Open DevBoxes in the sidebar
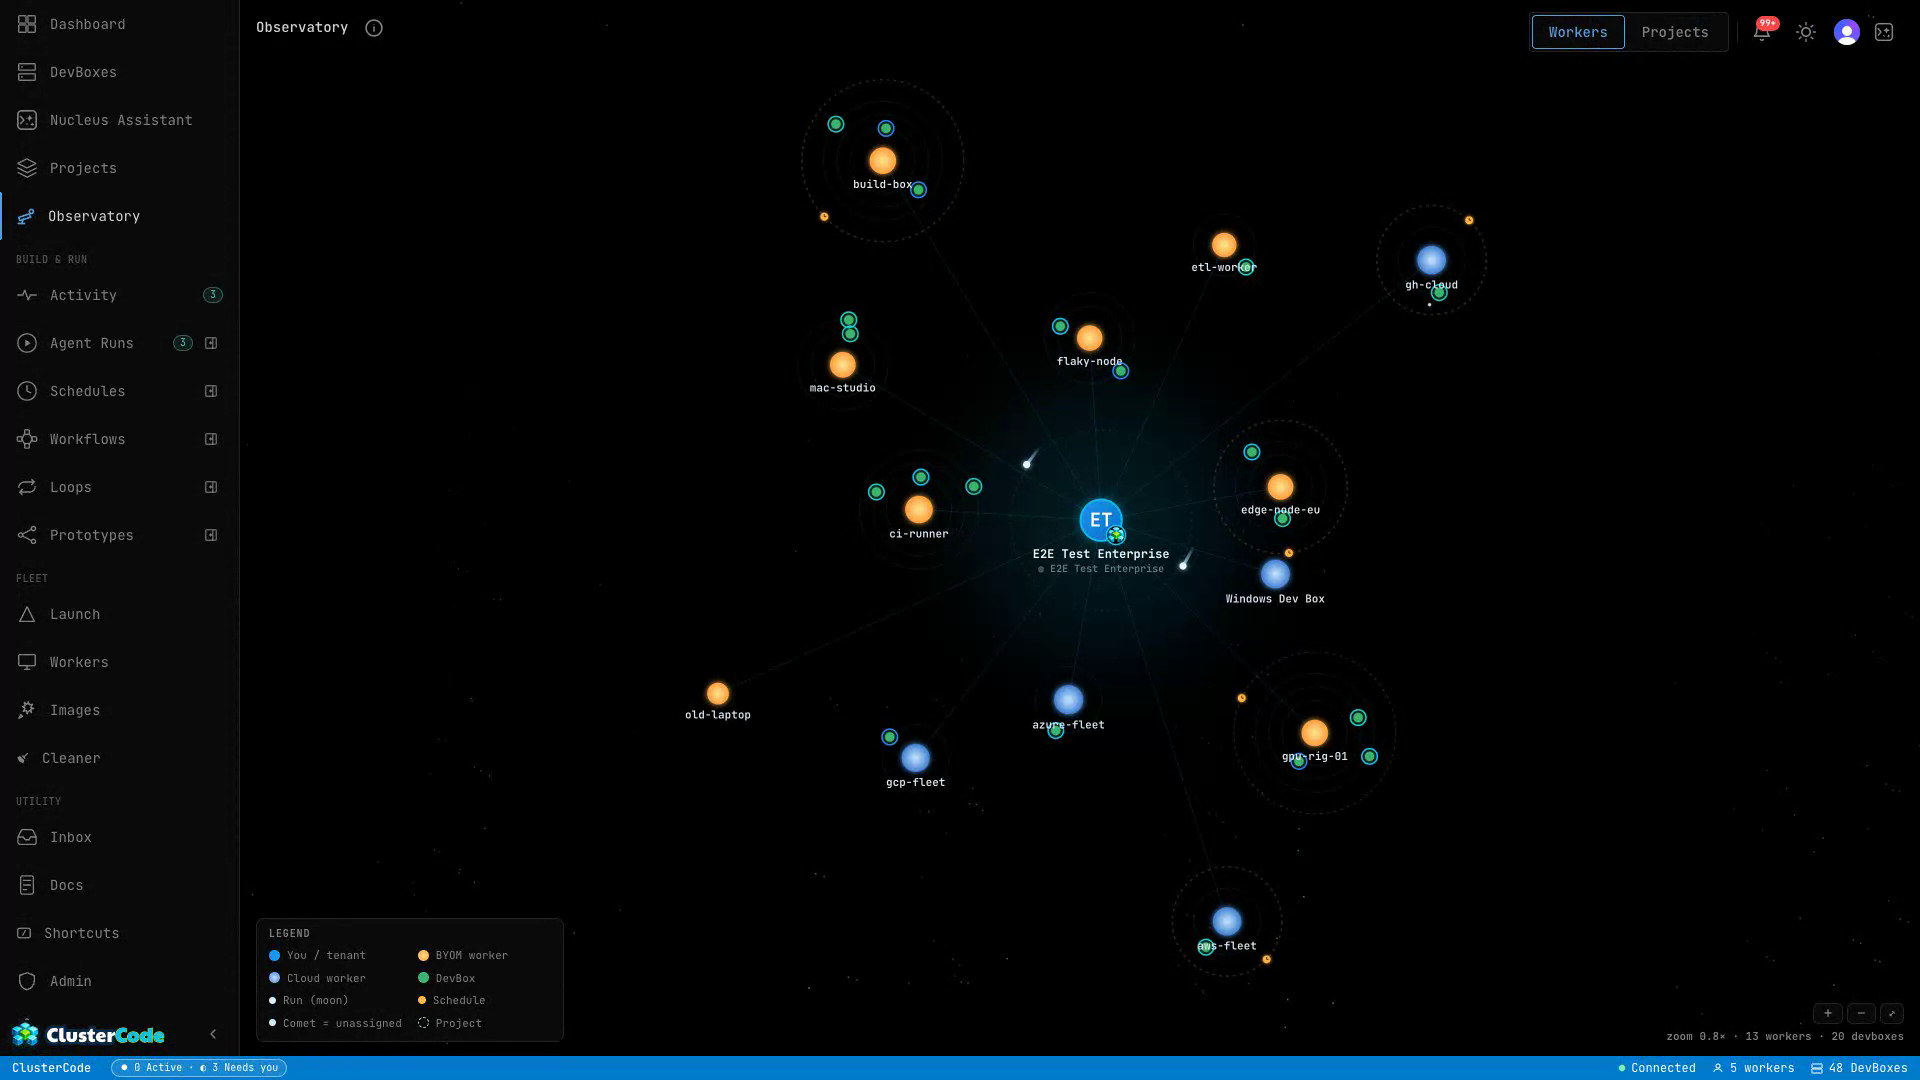This screenshot has width=1920, height=1080. point(119,72)
